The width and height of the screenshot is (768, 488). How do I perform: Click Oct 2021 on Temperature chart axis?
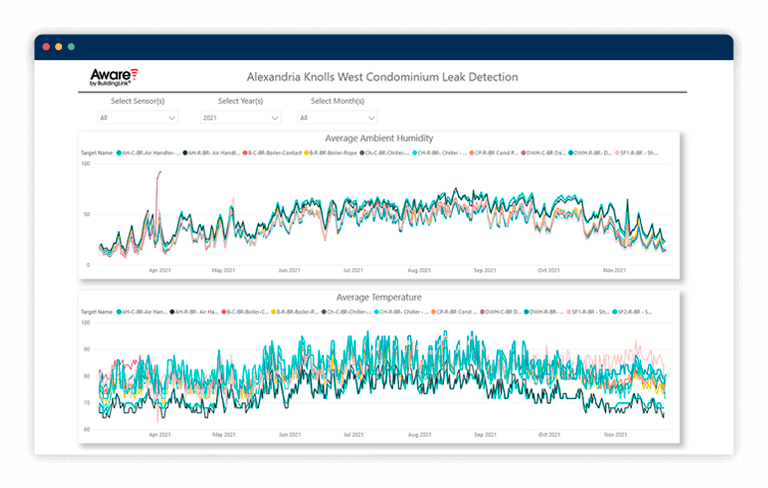click(x=549, y=435)
